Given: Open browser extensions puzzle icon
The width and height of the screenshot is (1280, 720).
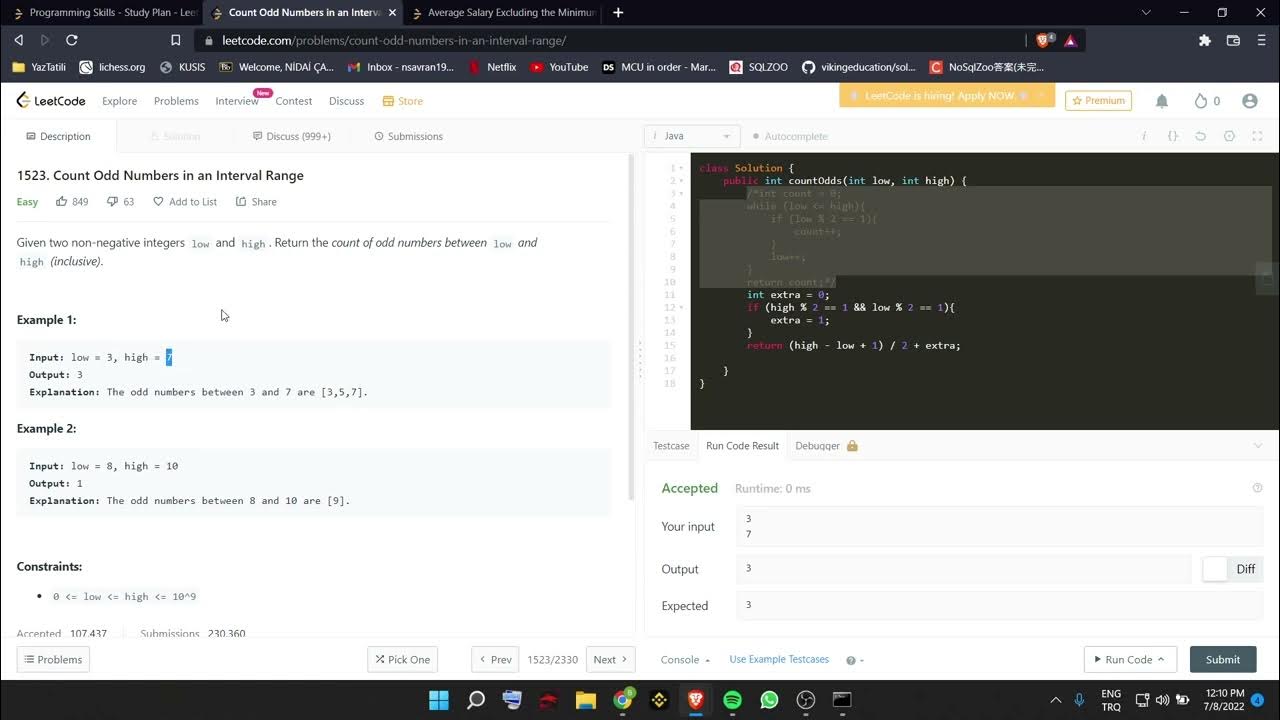Looking at the screenshot, I should pos(1204,40).
